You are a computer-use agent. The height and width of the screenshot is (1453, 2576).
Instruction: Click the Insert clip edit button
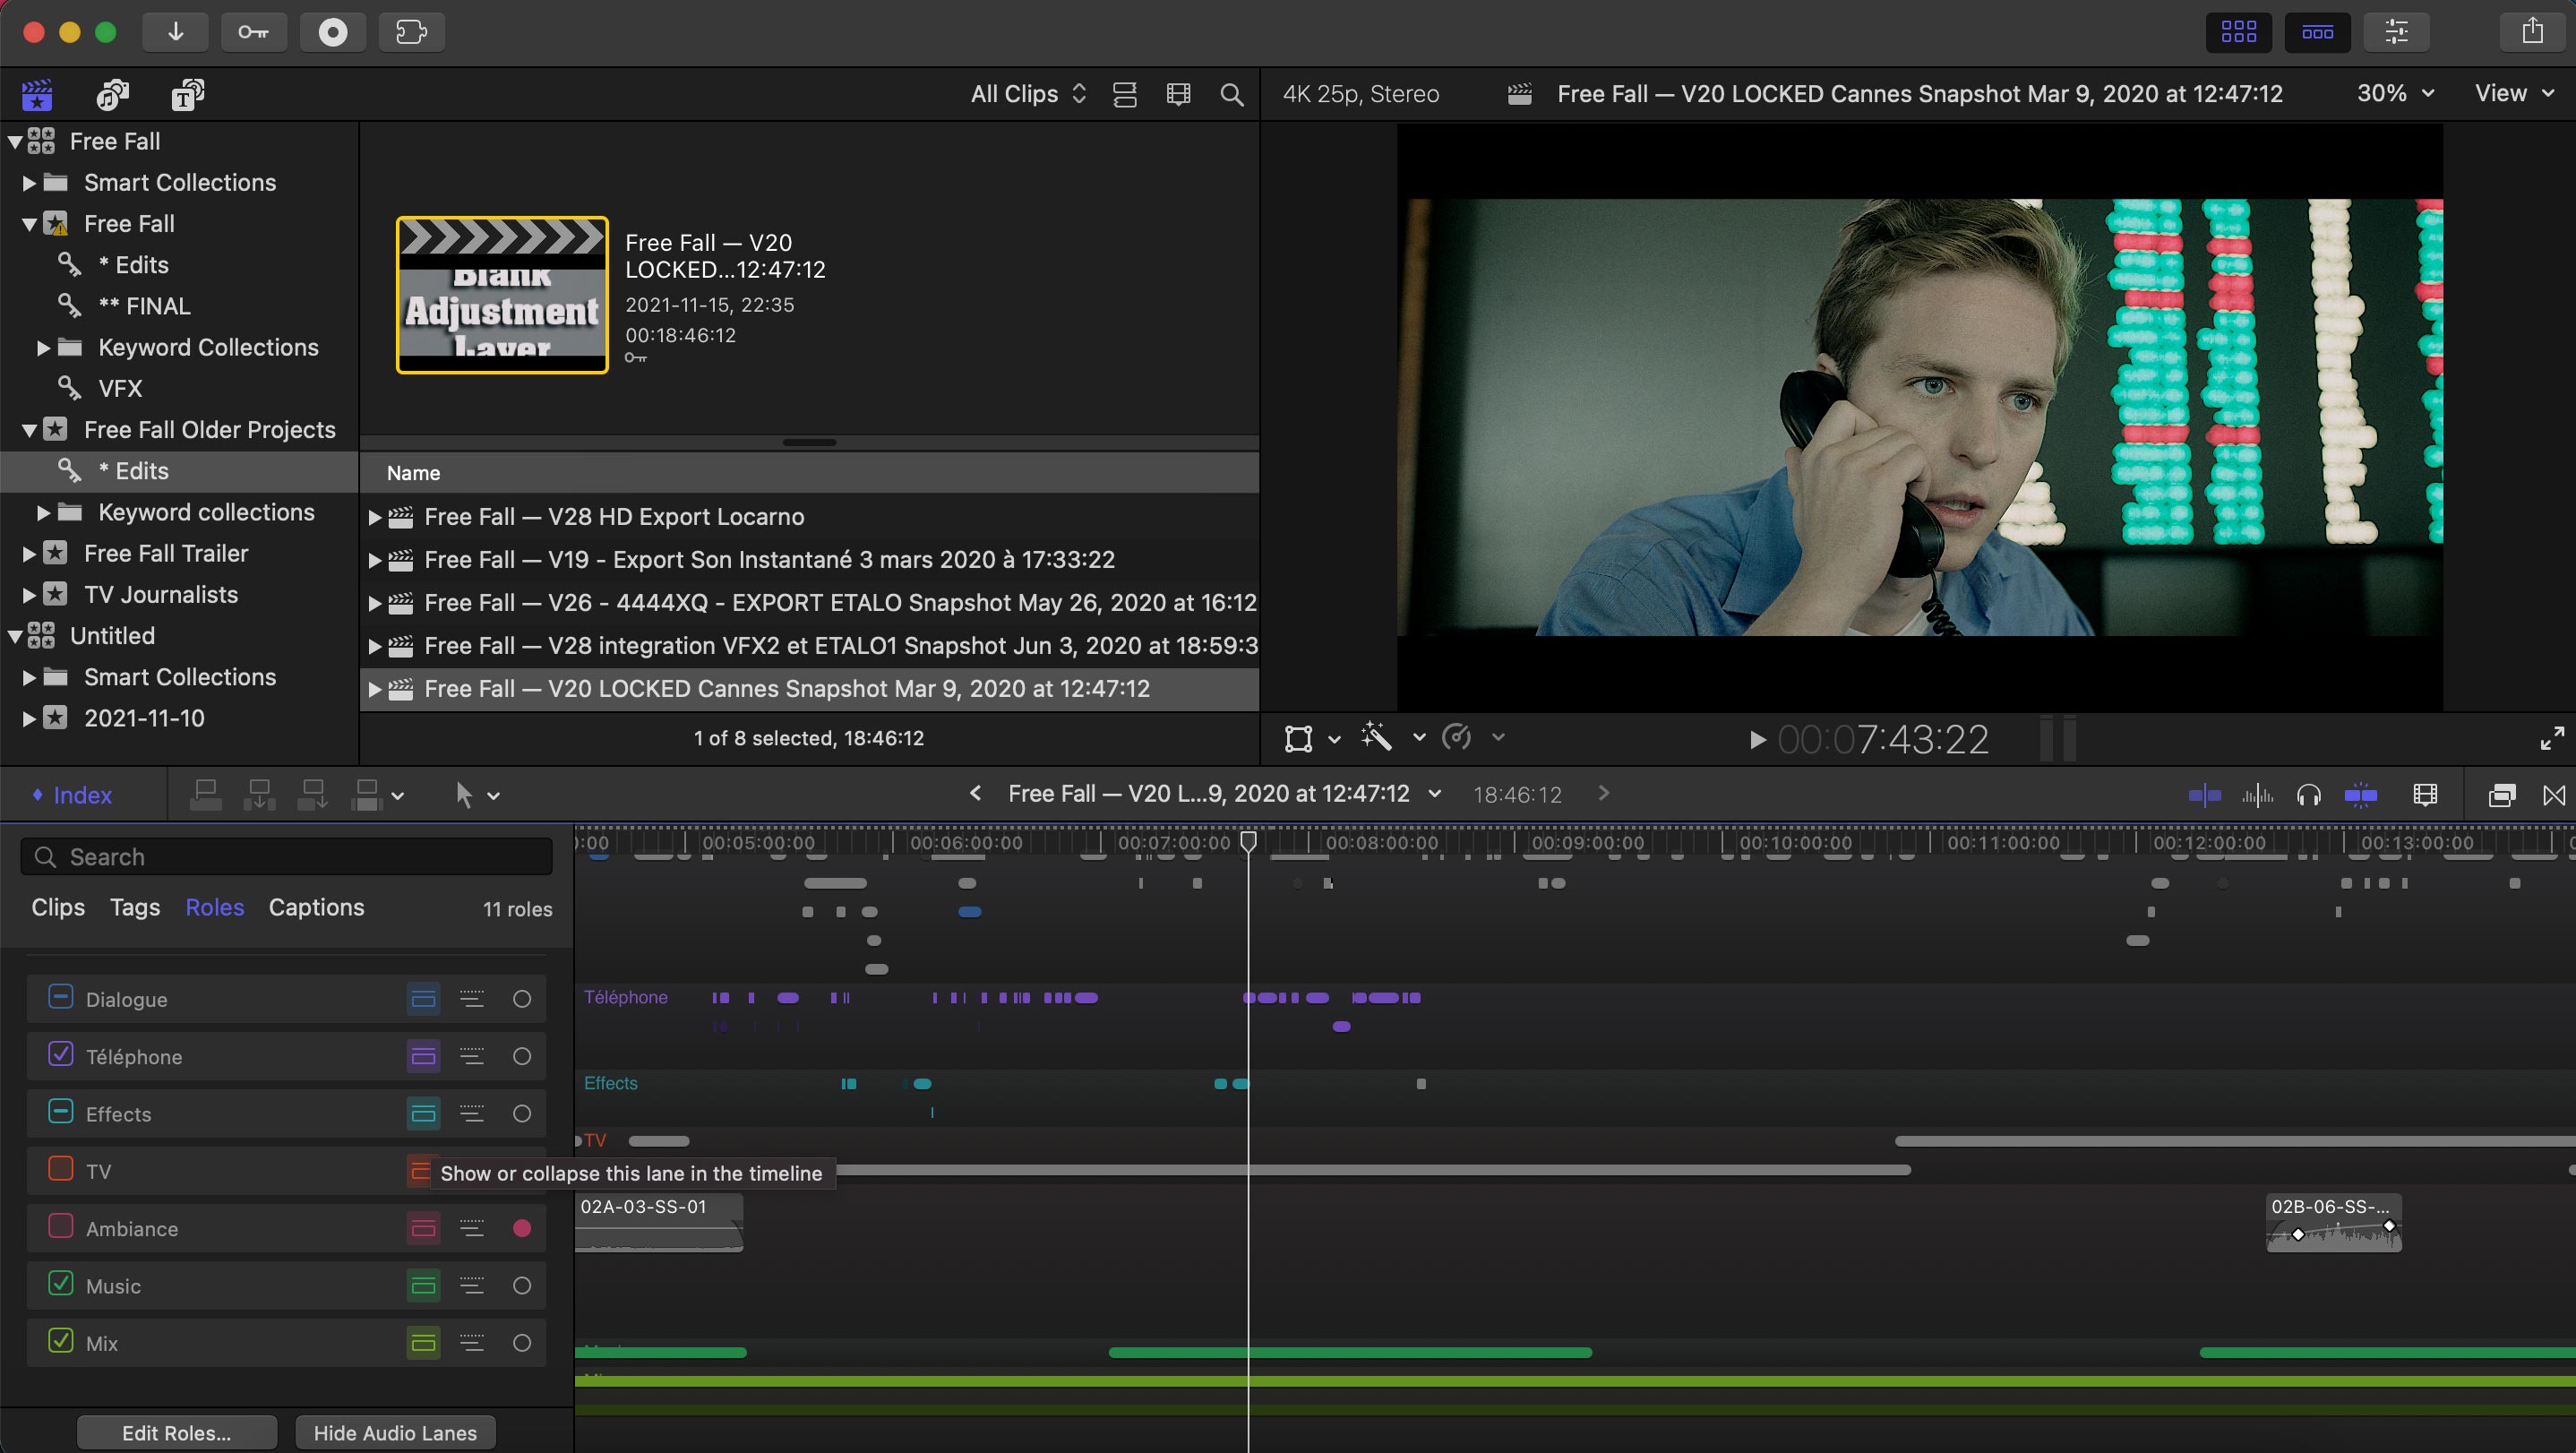tap(259, 795)
